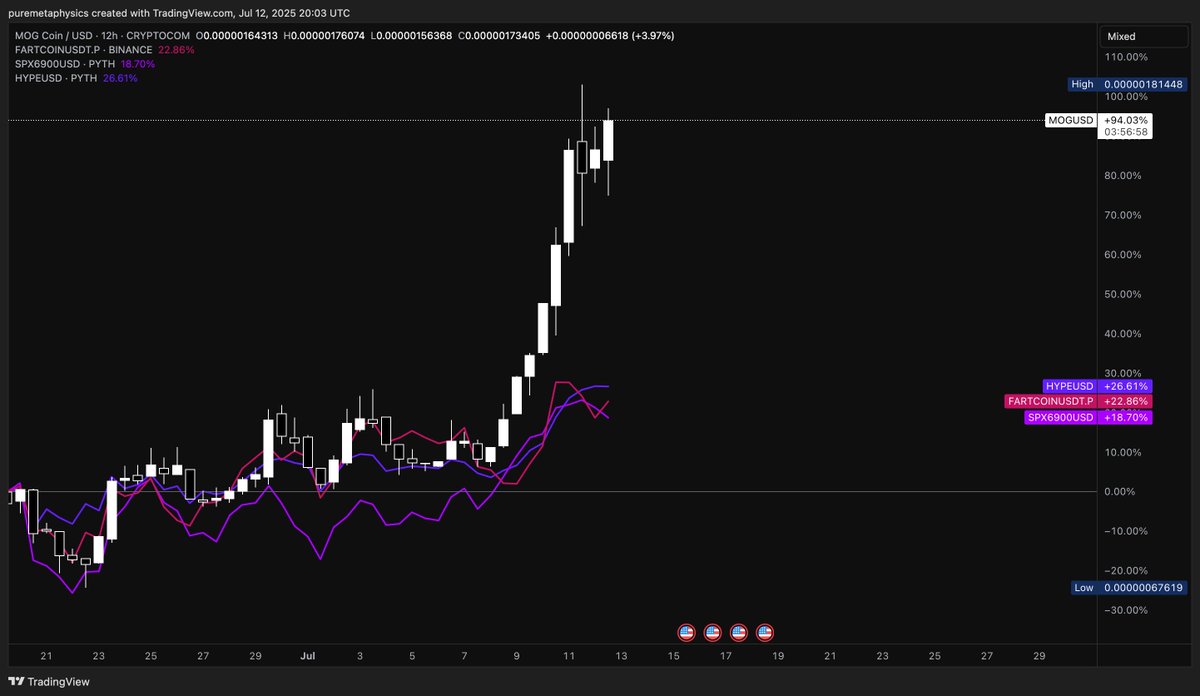Click the SPX6900USD +18.70% scale label
Image resolution: width=1200 pixels, height=696 pixels.
(1089, 417)
